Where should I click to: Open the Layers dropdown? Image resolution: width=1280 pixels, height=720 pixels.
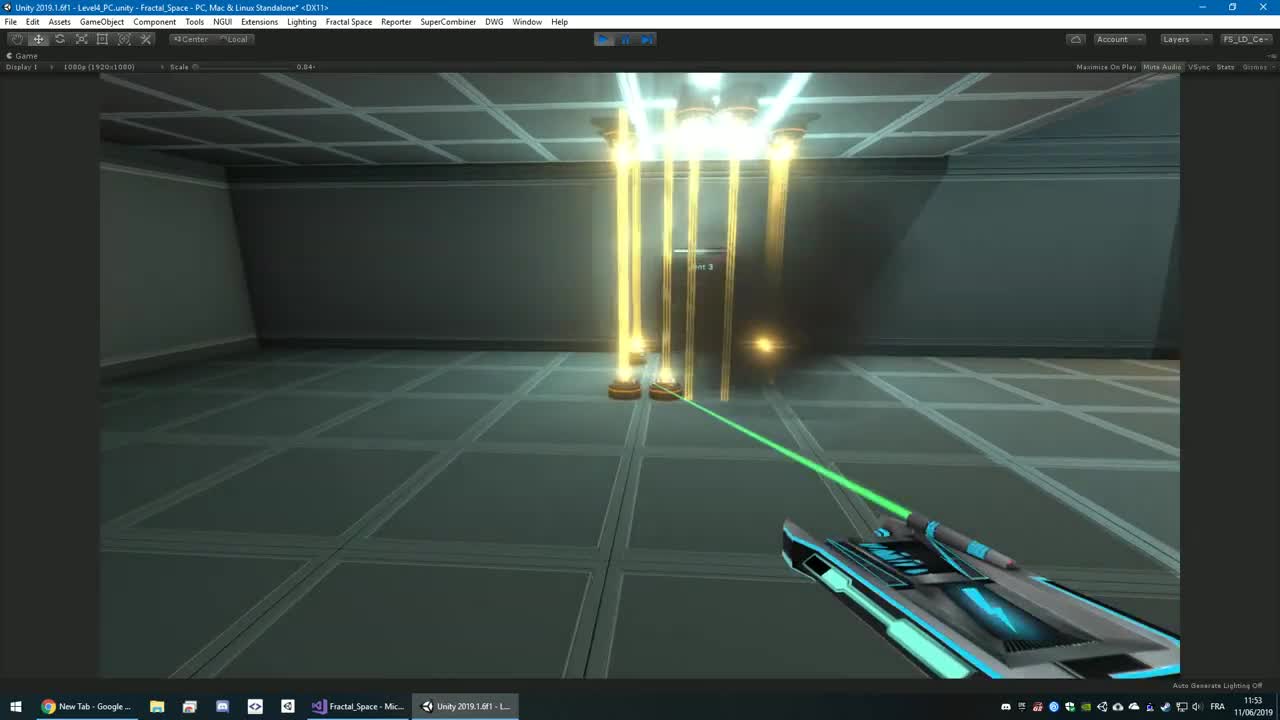pos(1185,39)
